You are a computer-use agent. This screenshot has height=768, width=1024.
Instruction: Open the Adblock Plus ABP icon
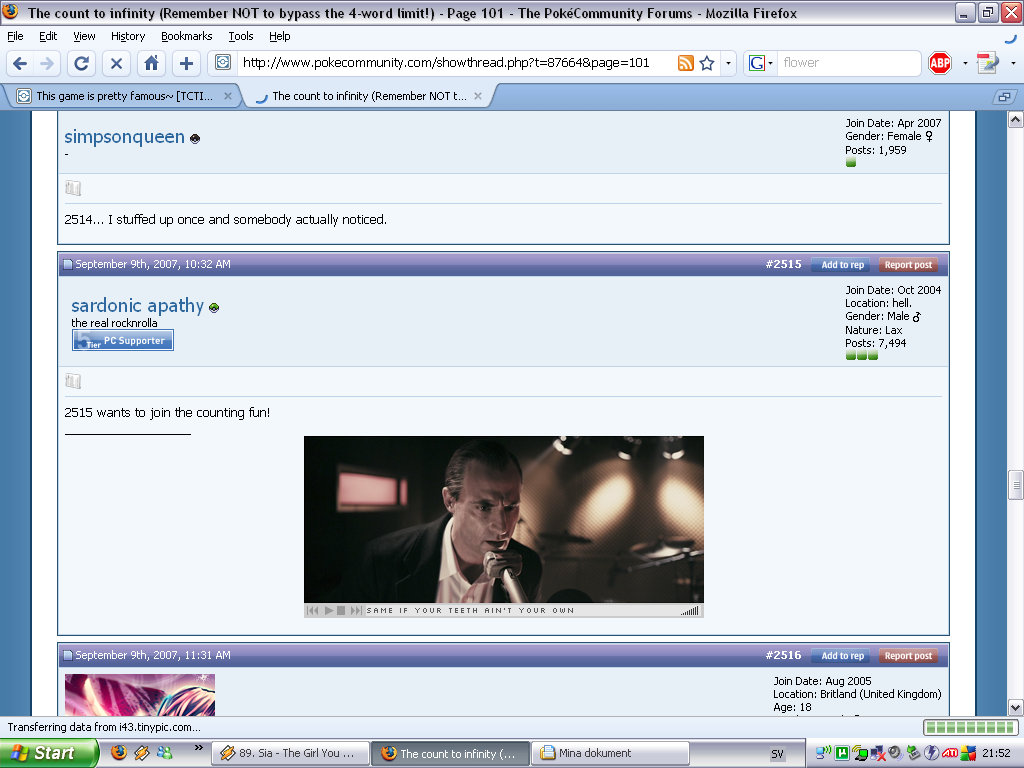[x=940, y=63]
